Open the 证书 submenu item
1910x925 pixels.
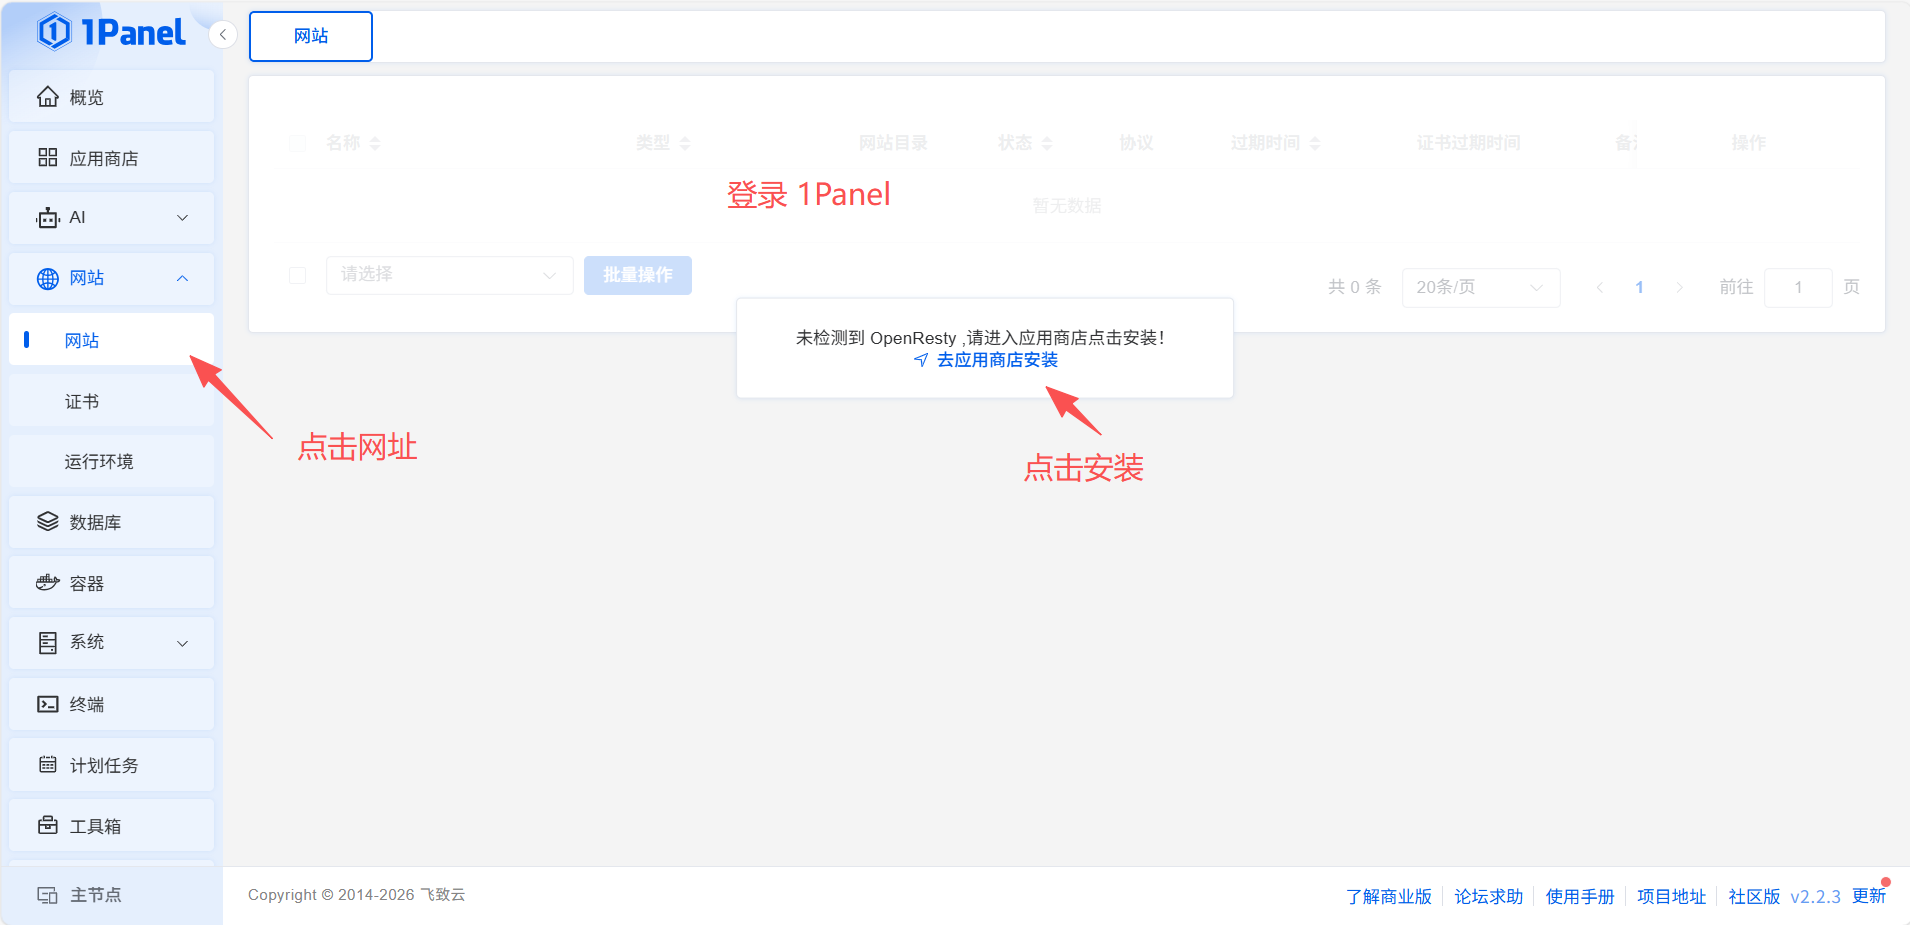click(111, 401)
